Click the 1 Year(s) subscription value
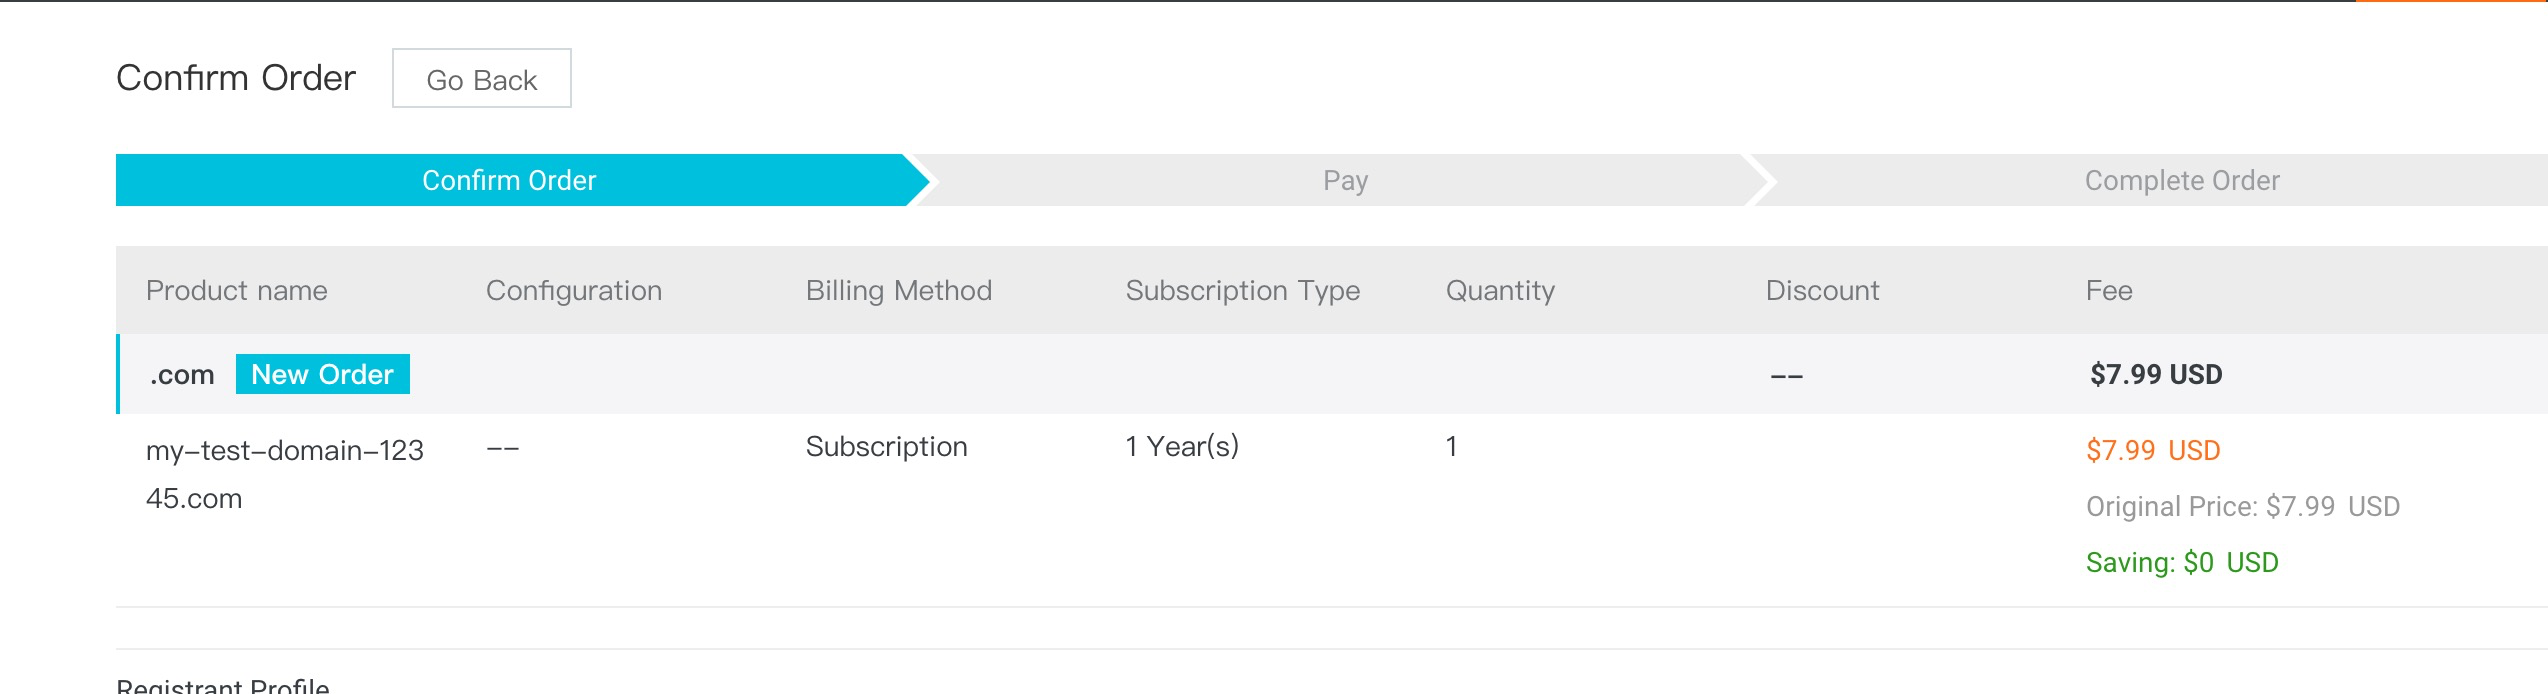2548x694 pixels. 1182,447
